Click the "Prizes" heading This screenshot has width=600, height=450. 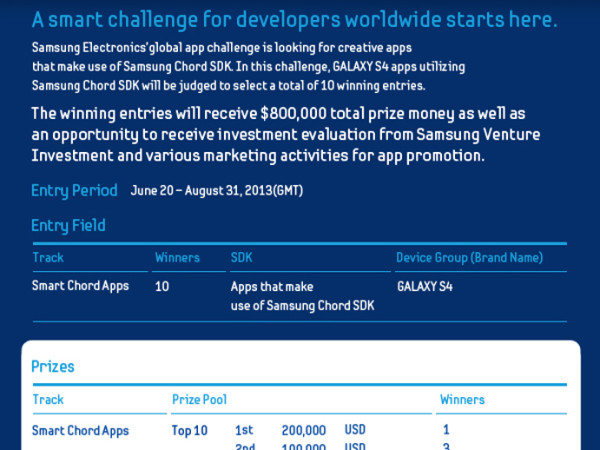click(53, 367)
